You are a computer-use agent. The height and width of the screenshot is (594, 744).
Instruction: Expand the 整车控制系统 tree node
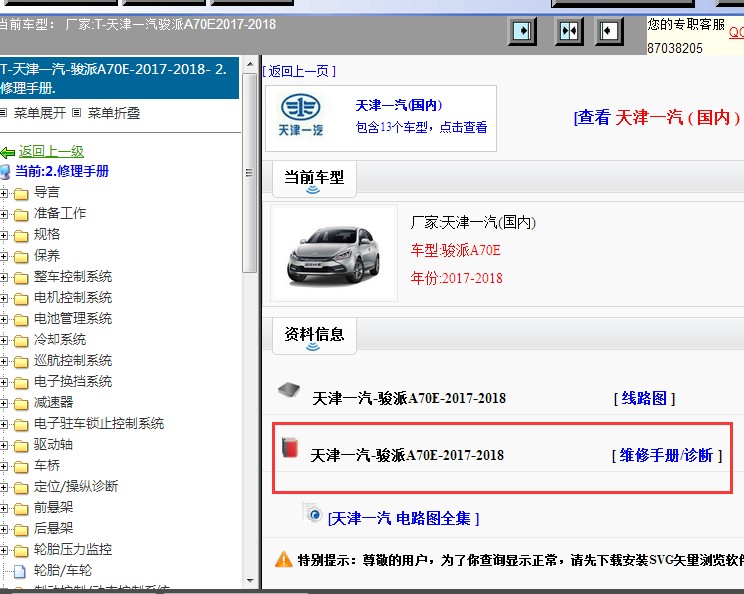point(4,278)
